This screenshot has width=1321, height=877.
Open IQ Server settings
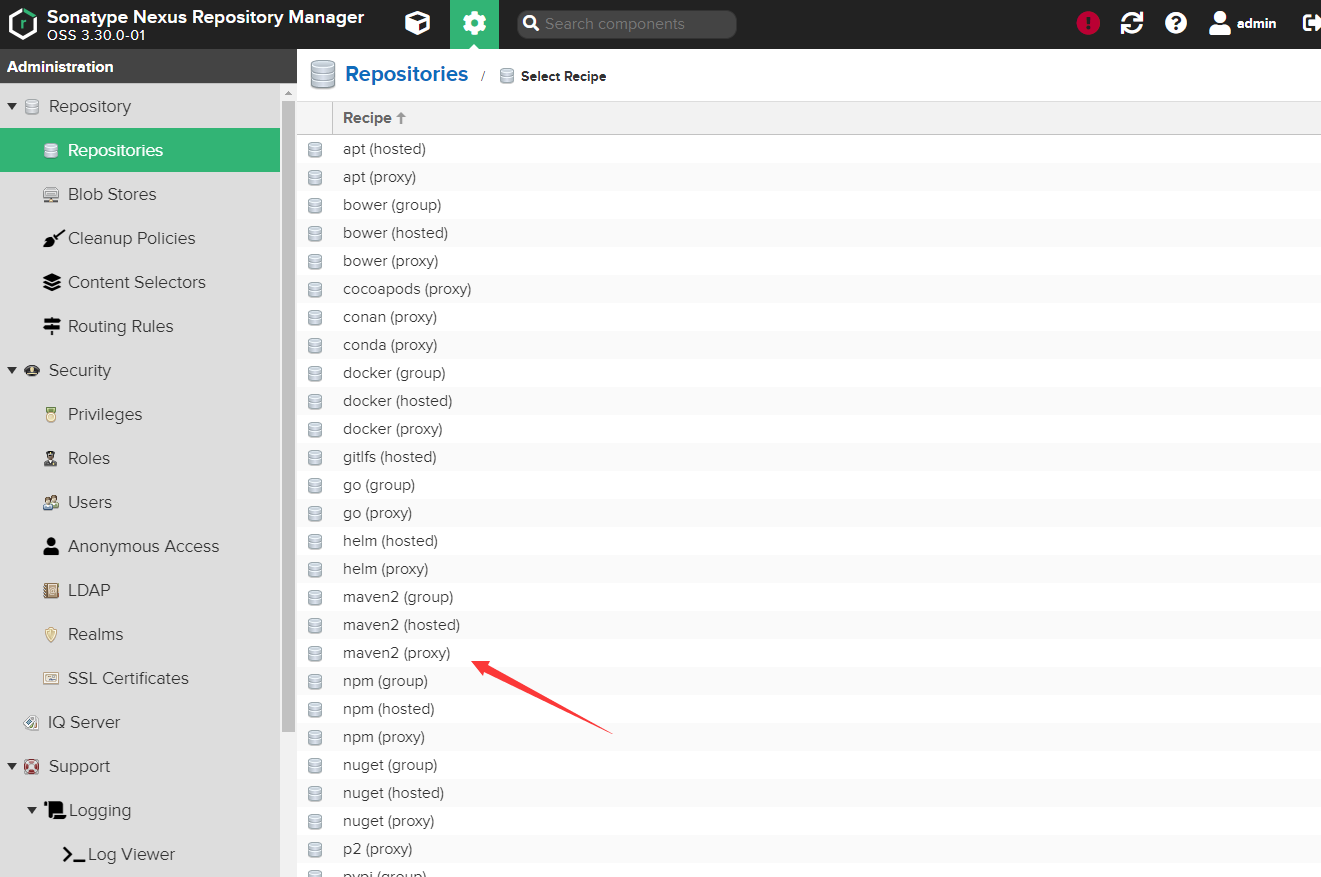[x=140, y=722]
